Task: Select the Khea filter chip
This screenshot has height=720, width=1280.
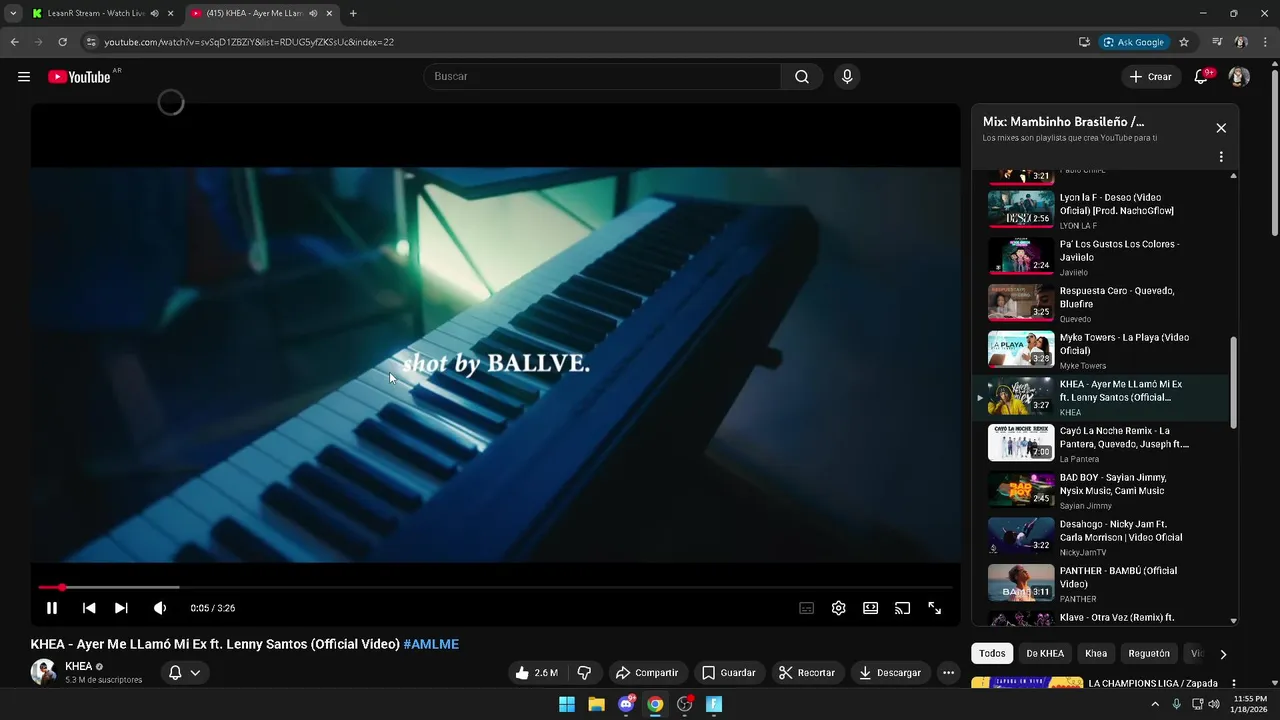Action: 1096,654
